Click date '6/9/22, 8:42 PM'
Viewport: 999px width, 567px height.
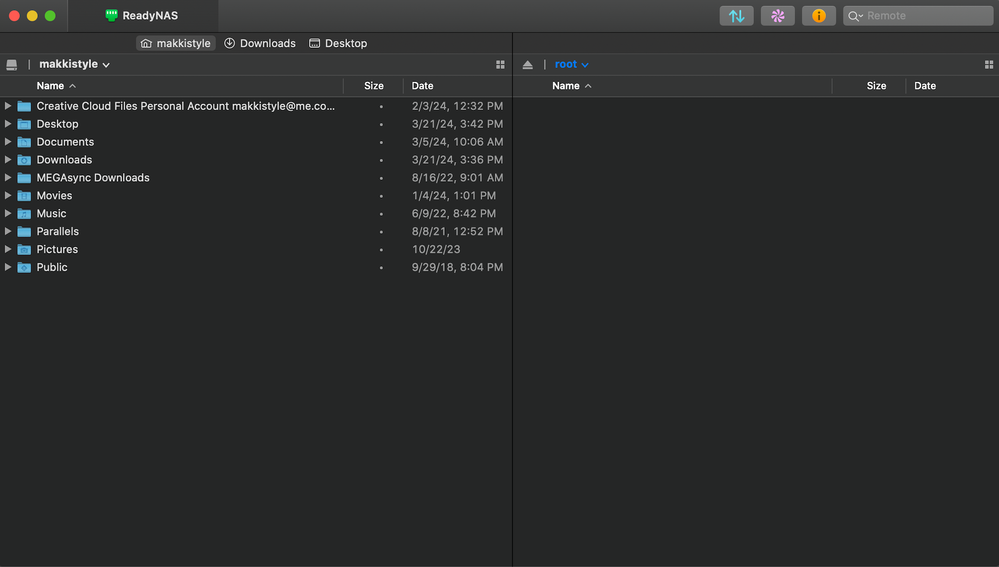454,213
